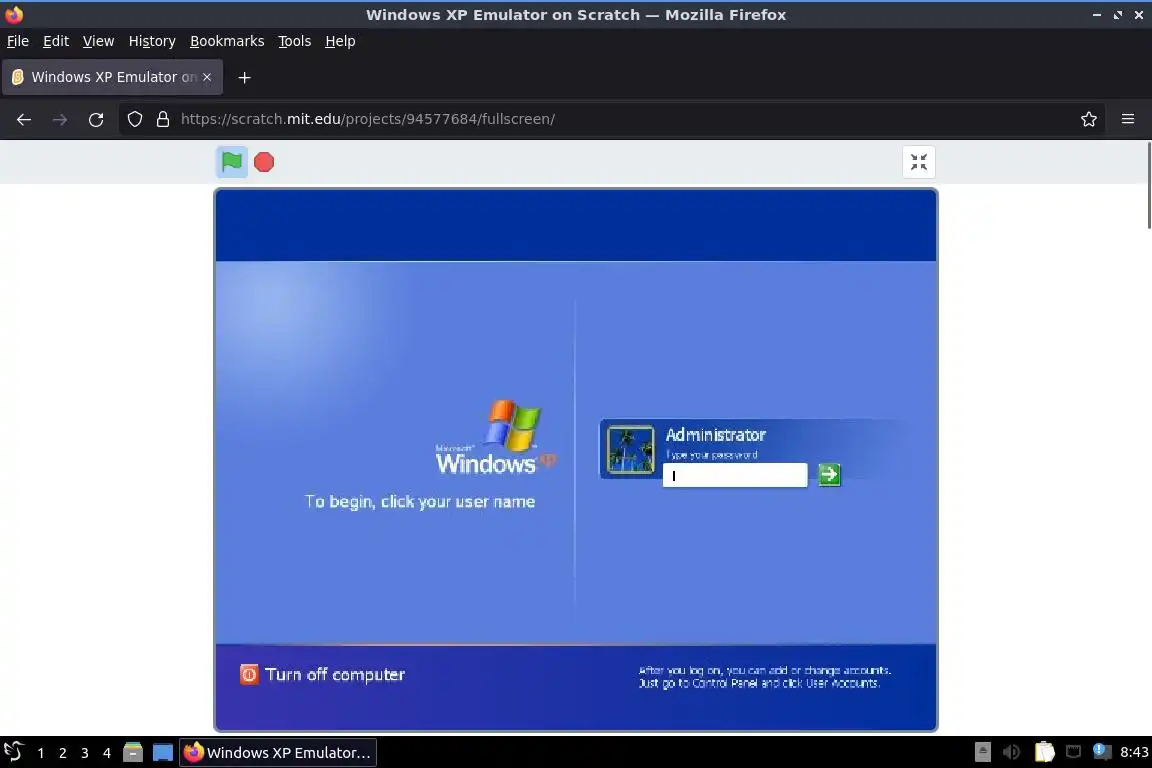This screenshot has width=1152, height=768.
Task: Select the Windows XP Emulator tab
Action: tap(112, 77)
